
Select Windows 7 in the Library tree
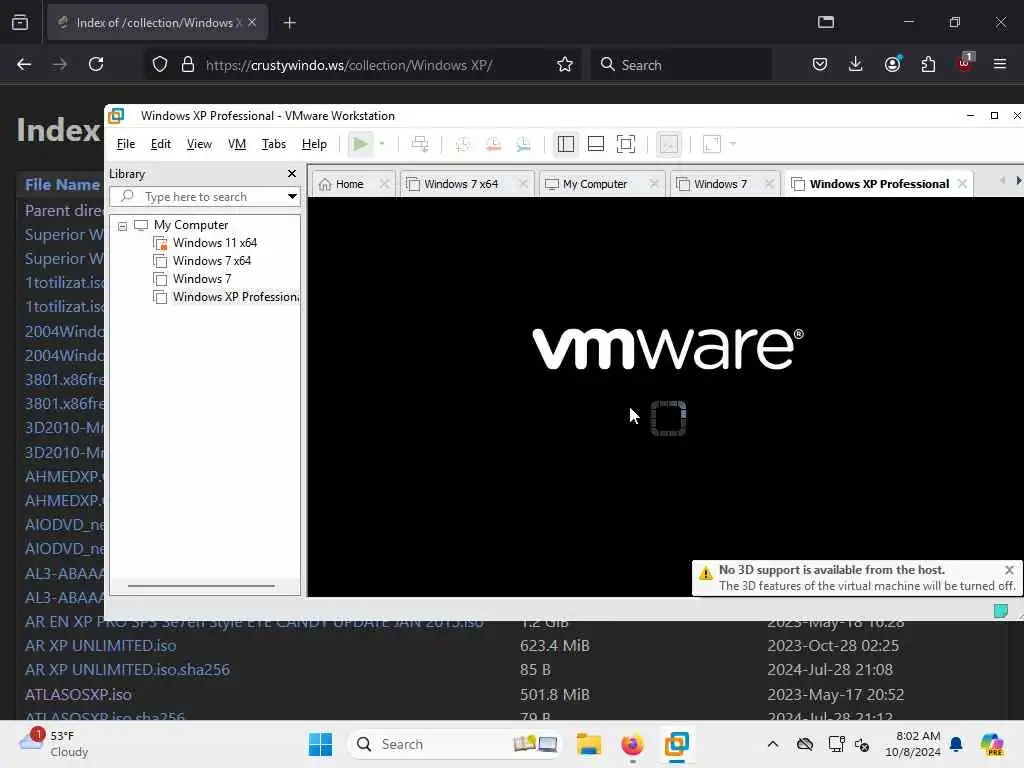pyautogui.click(x=202, y=279)
